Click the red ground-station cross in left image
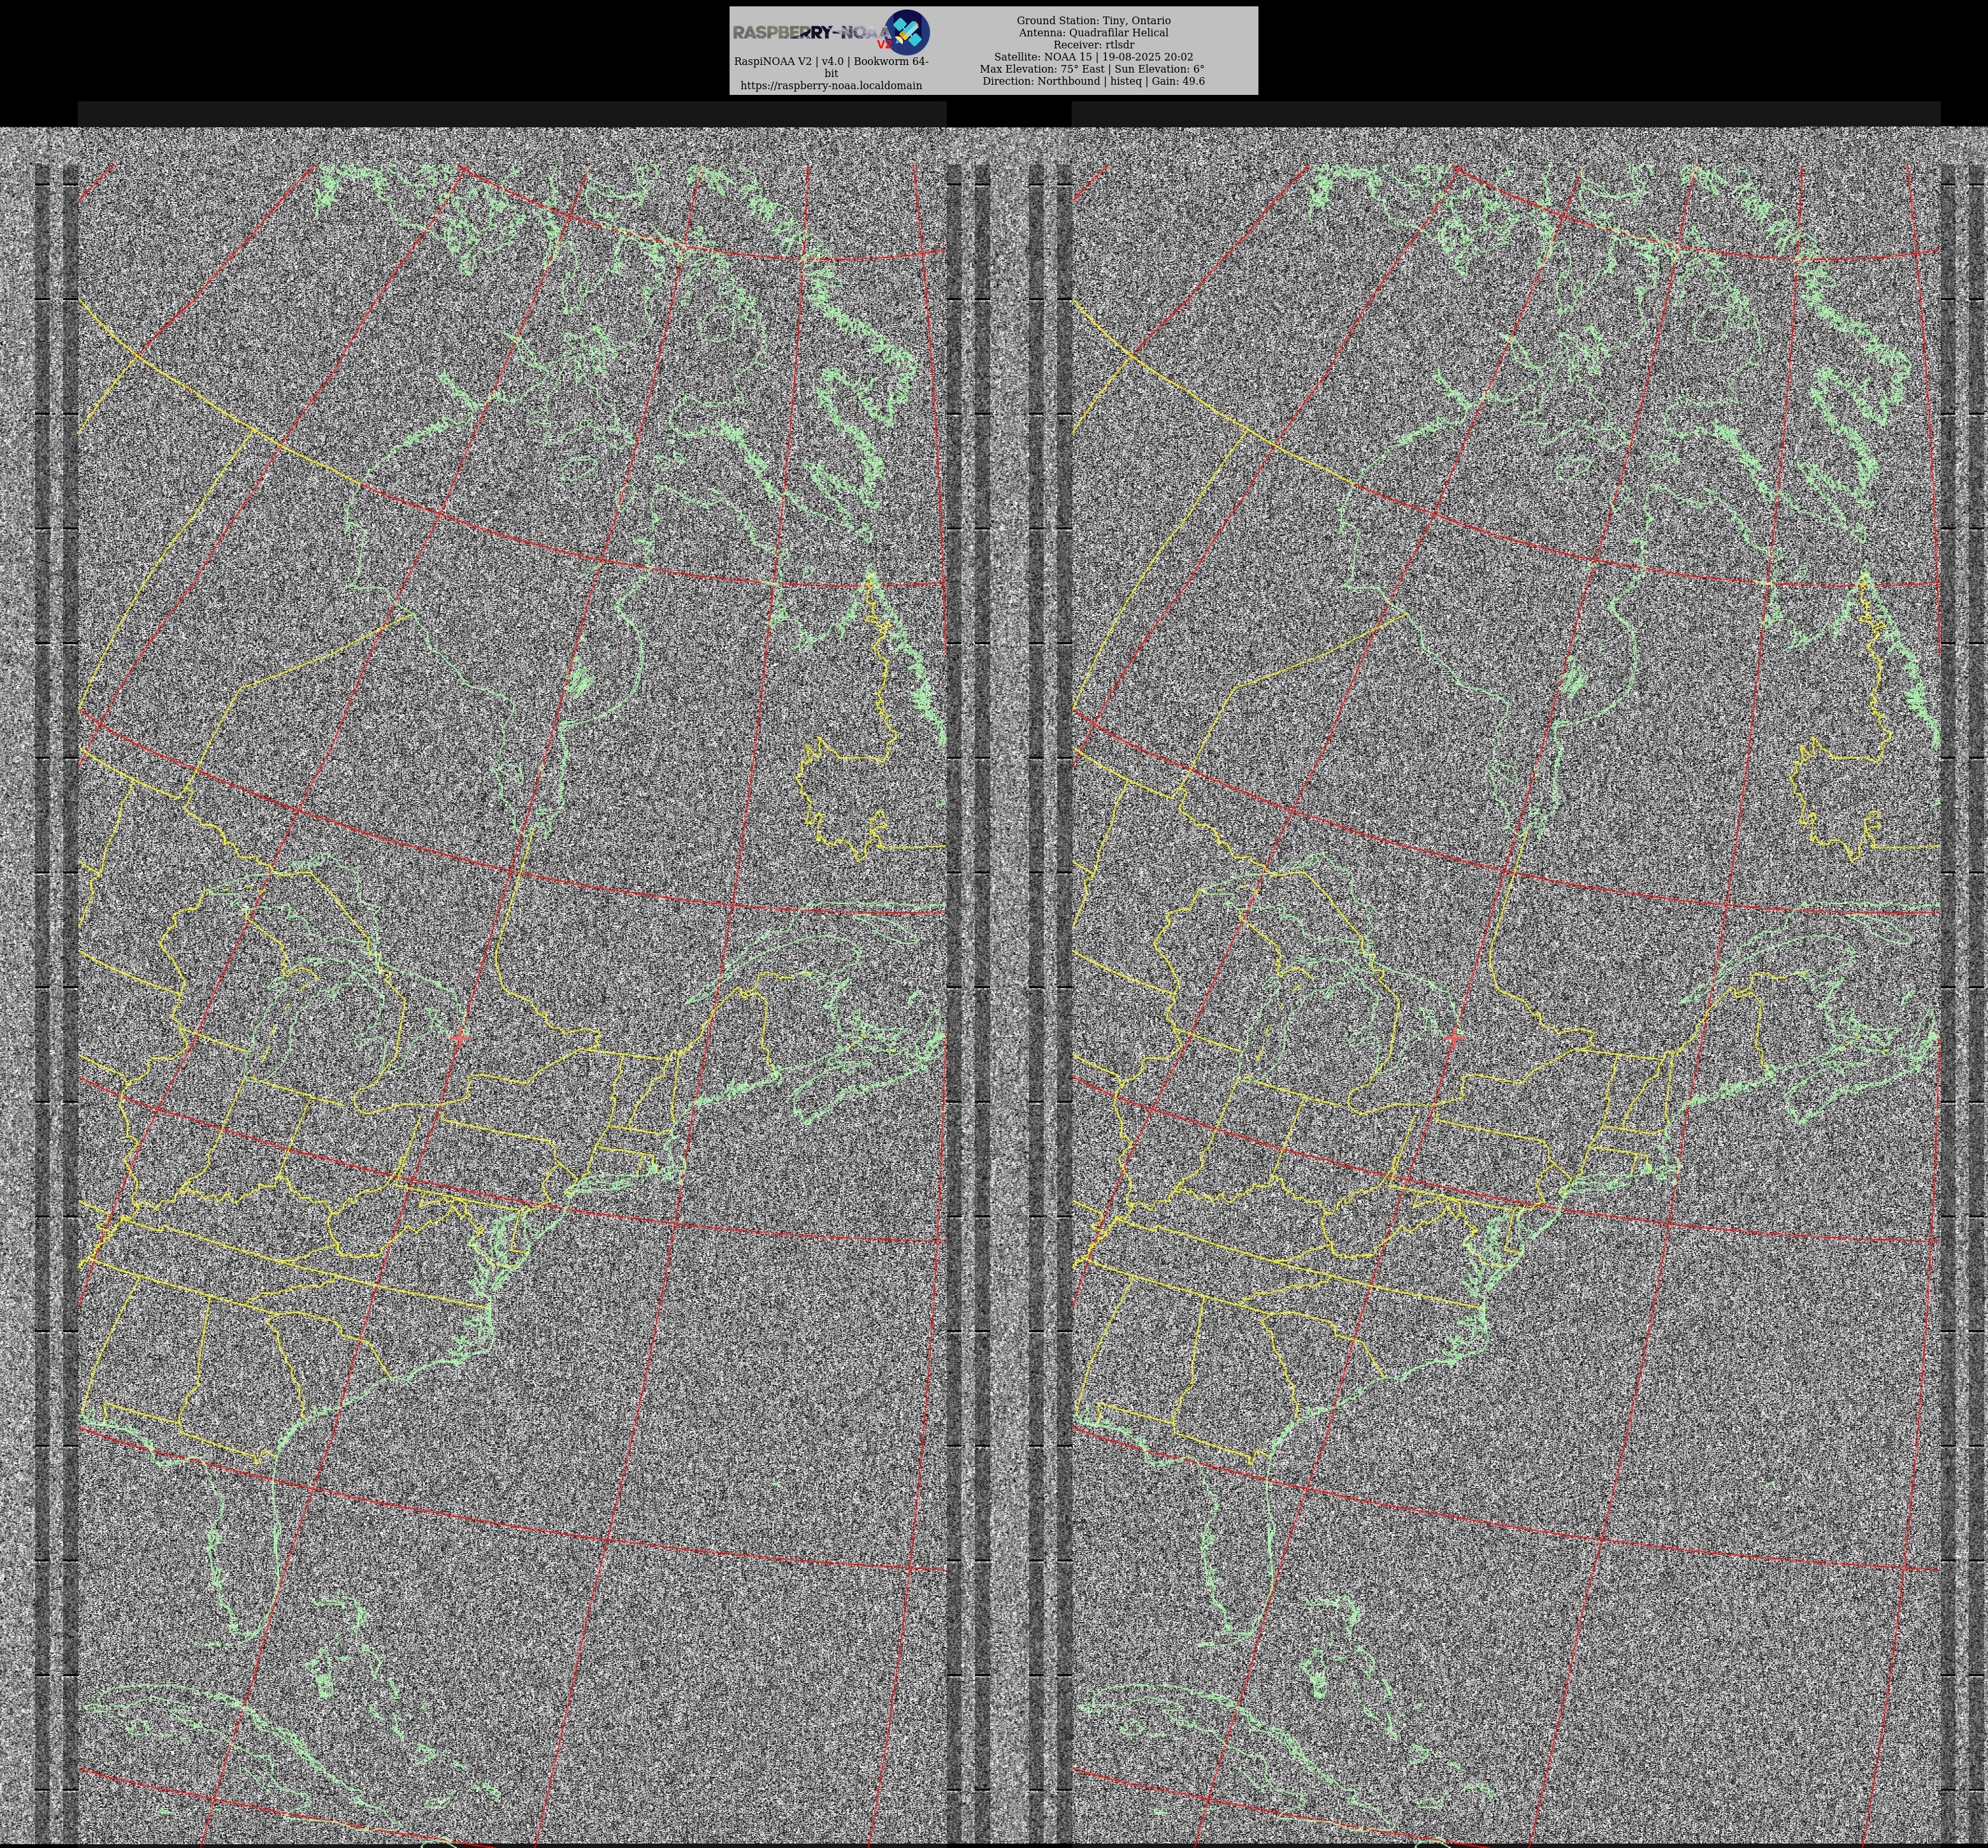Screen dimensions: 1988x1848 click(459, 1037)
